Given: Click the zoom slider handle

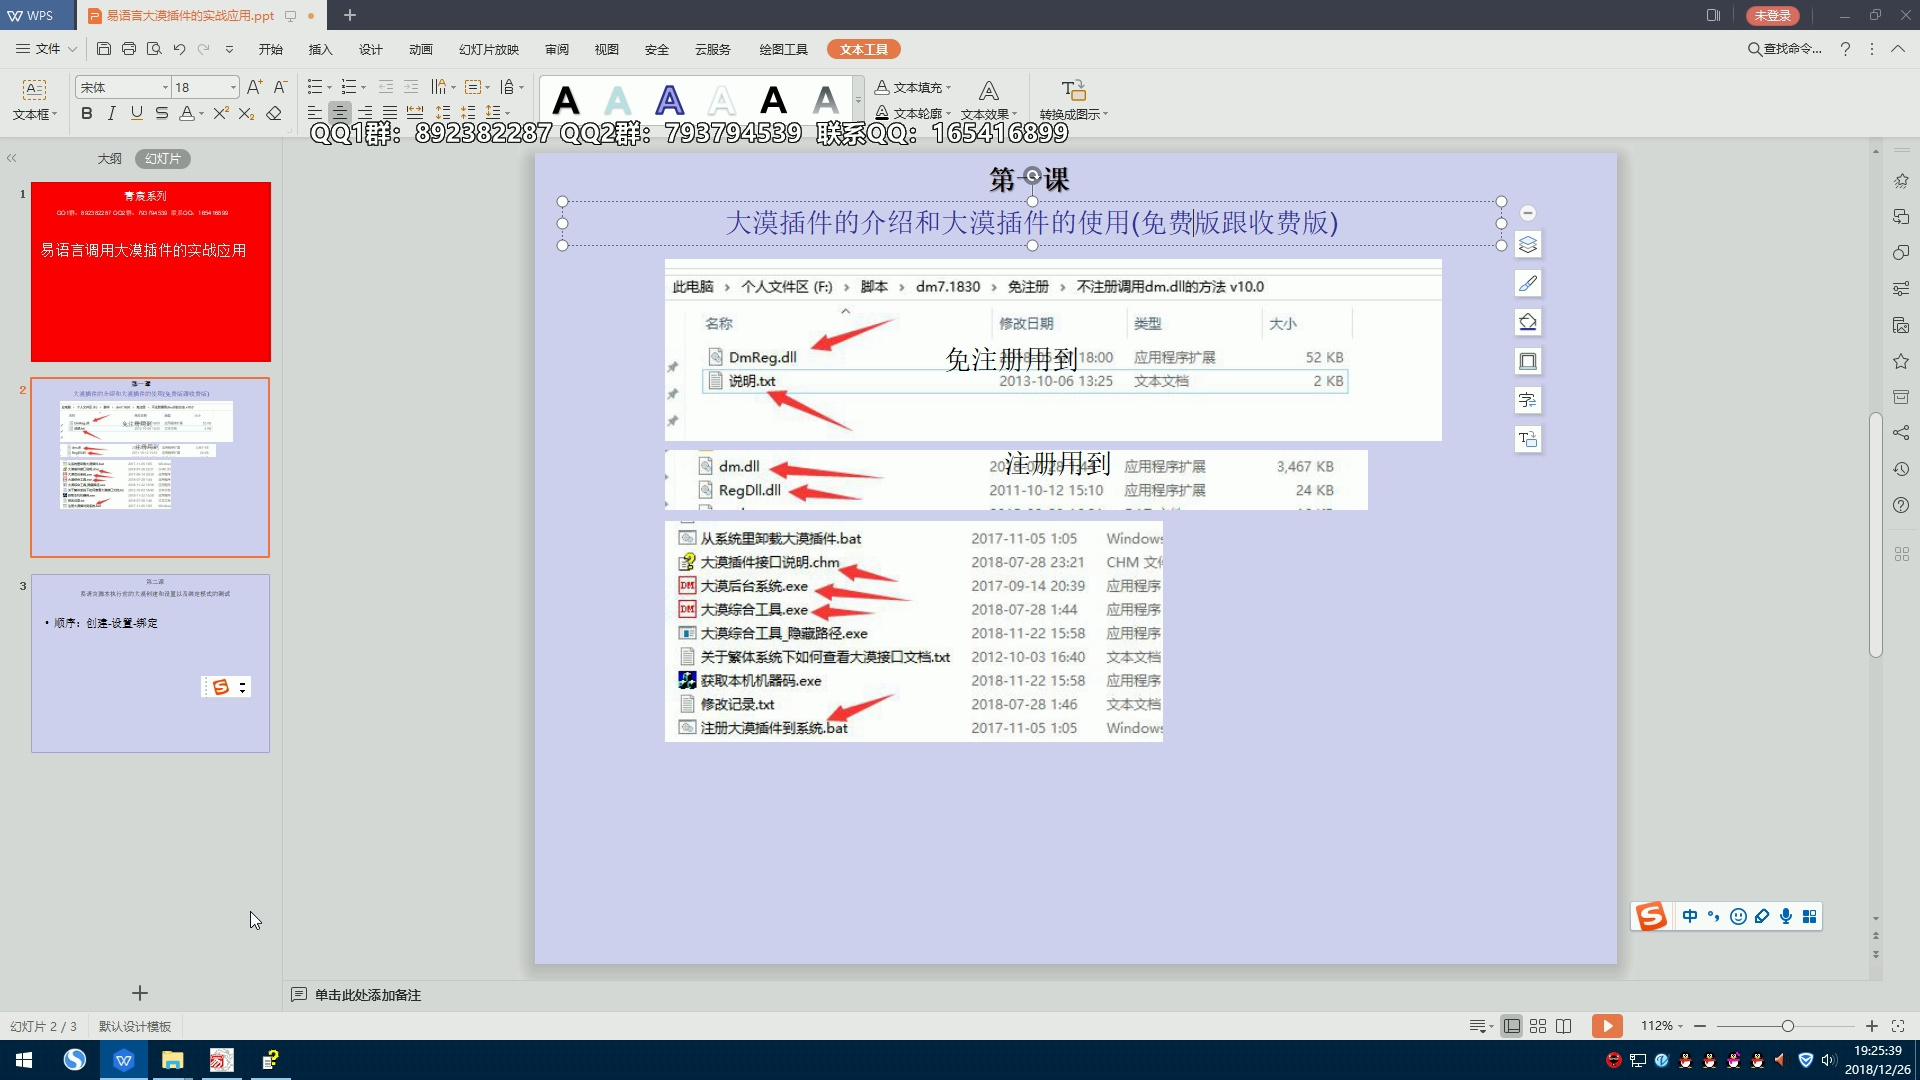Looking at the screenshot, I should [x=1787, y=1026].
